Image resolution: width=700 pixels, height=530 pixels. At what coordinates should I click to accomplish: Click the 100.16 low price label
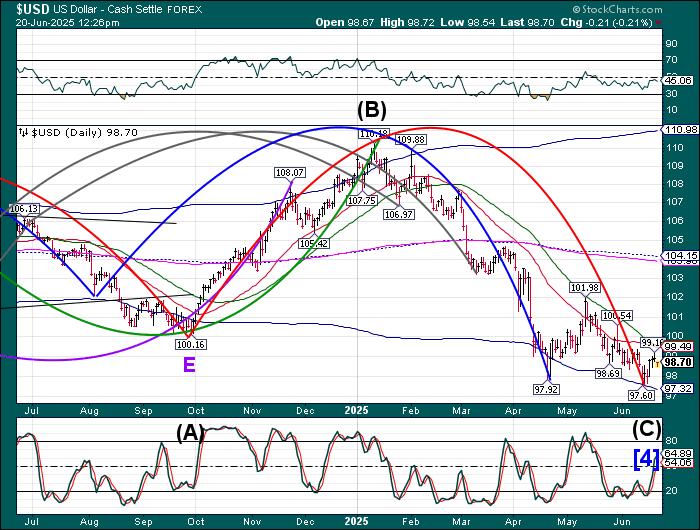click(190, 345)
